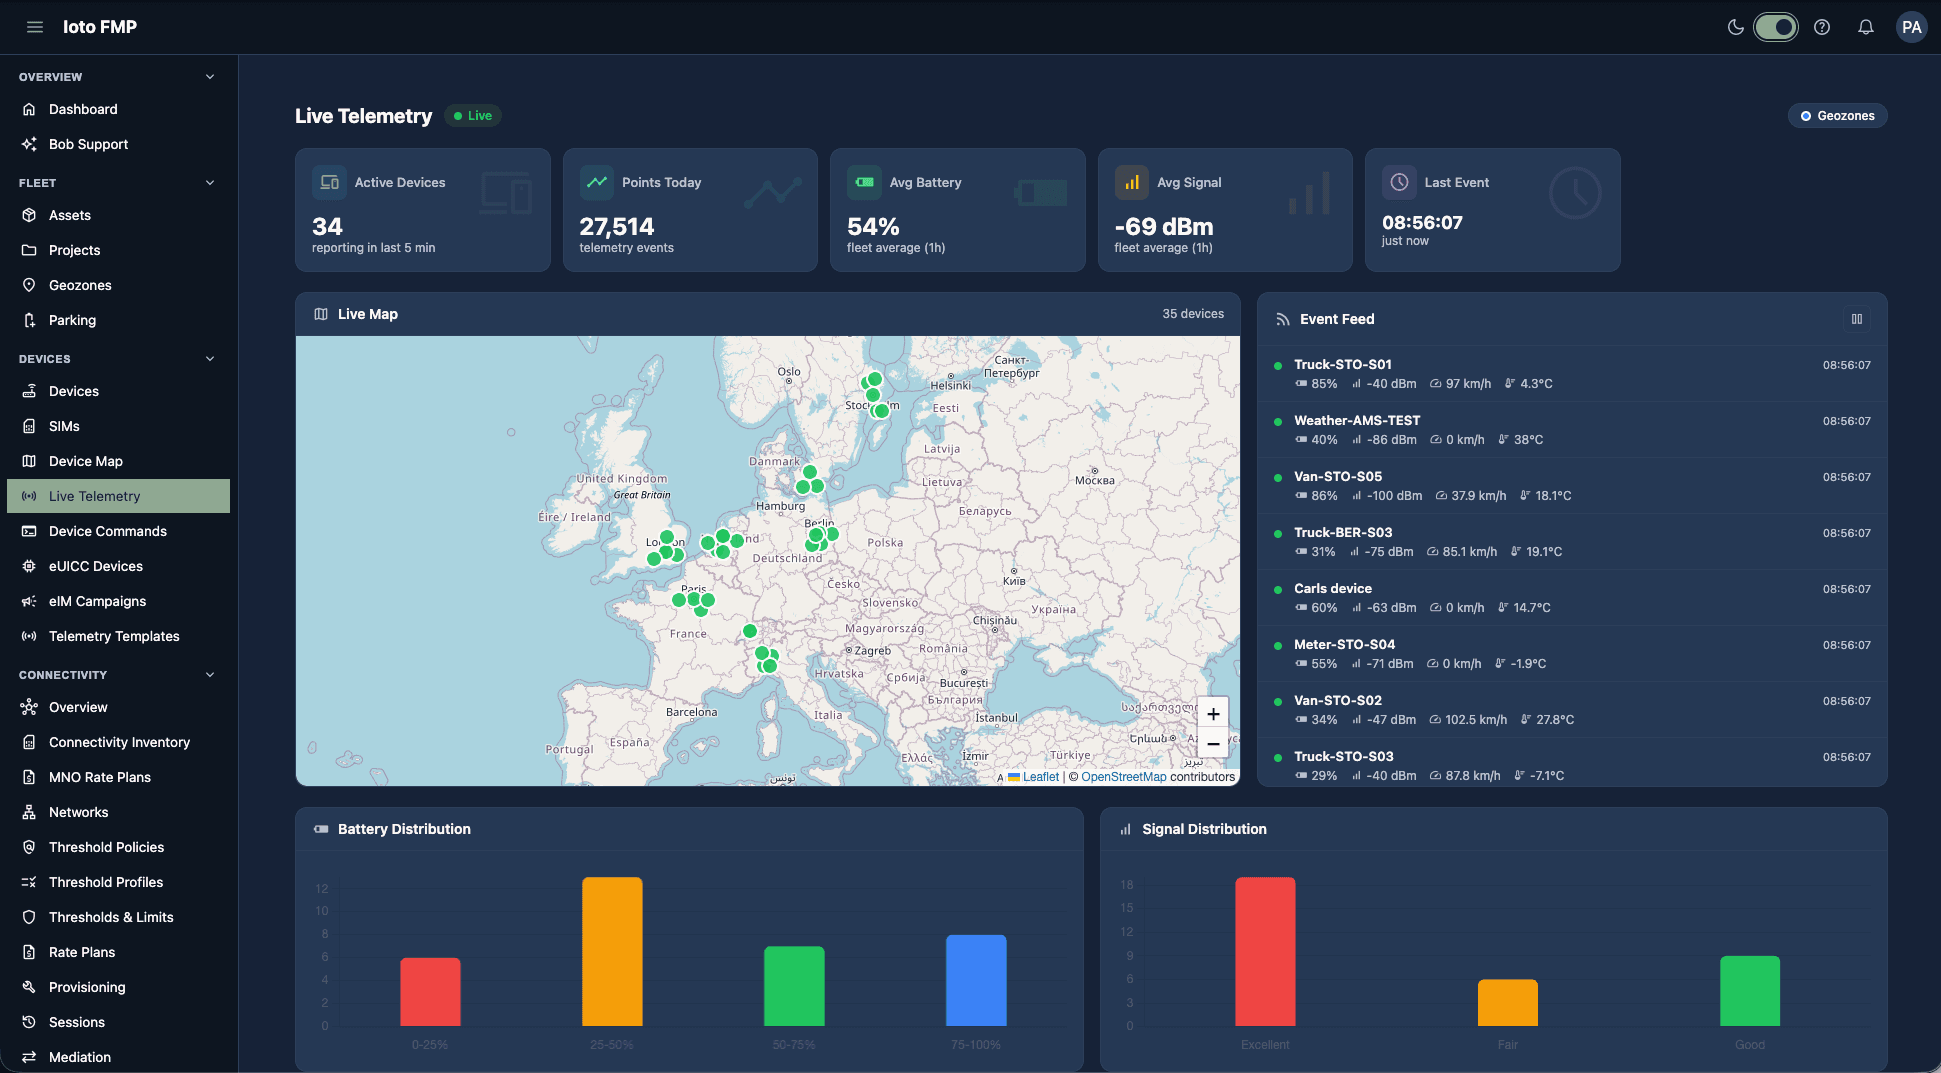The height and width of the screenshot is (1073, 1941).
Task: Select the Van-STO-S02 event row
Action: pos(1572,710)
